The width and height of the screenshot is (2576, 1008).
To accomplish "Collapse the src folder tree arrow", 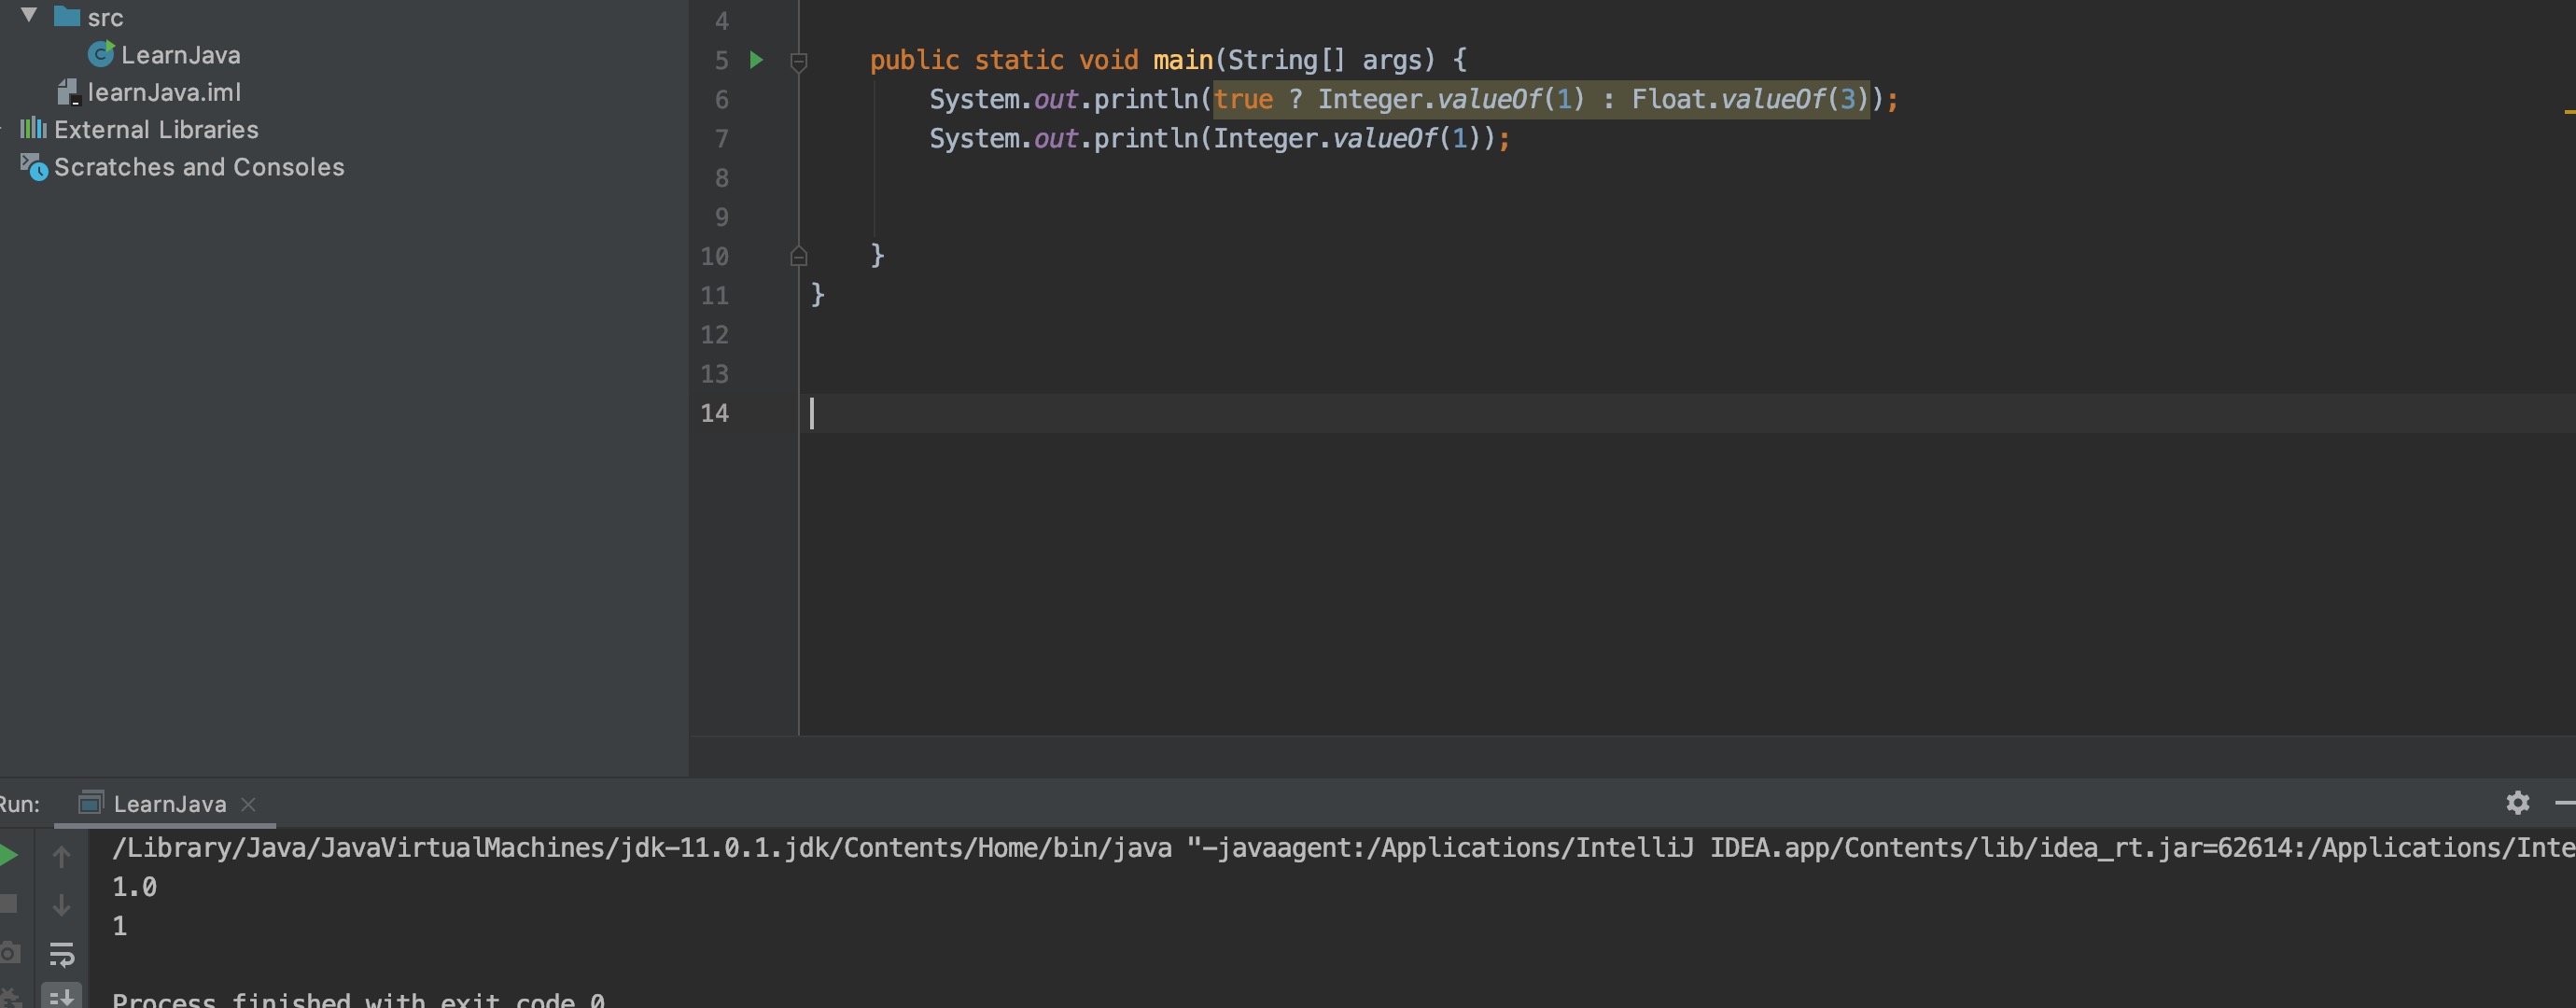I will click(x=29, y=15).
